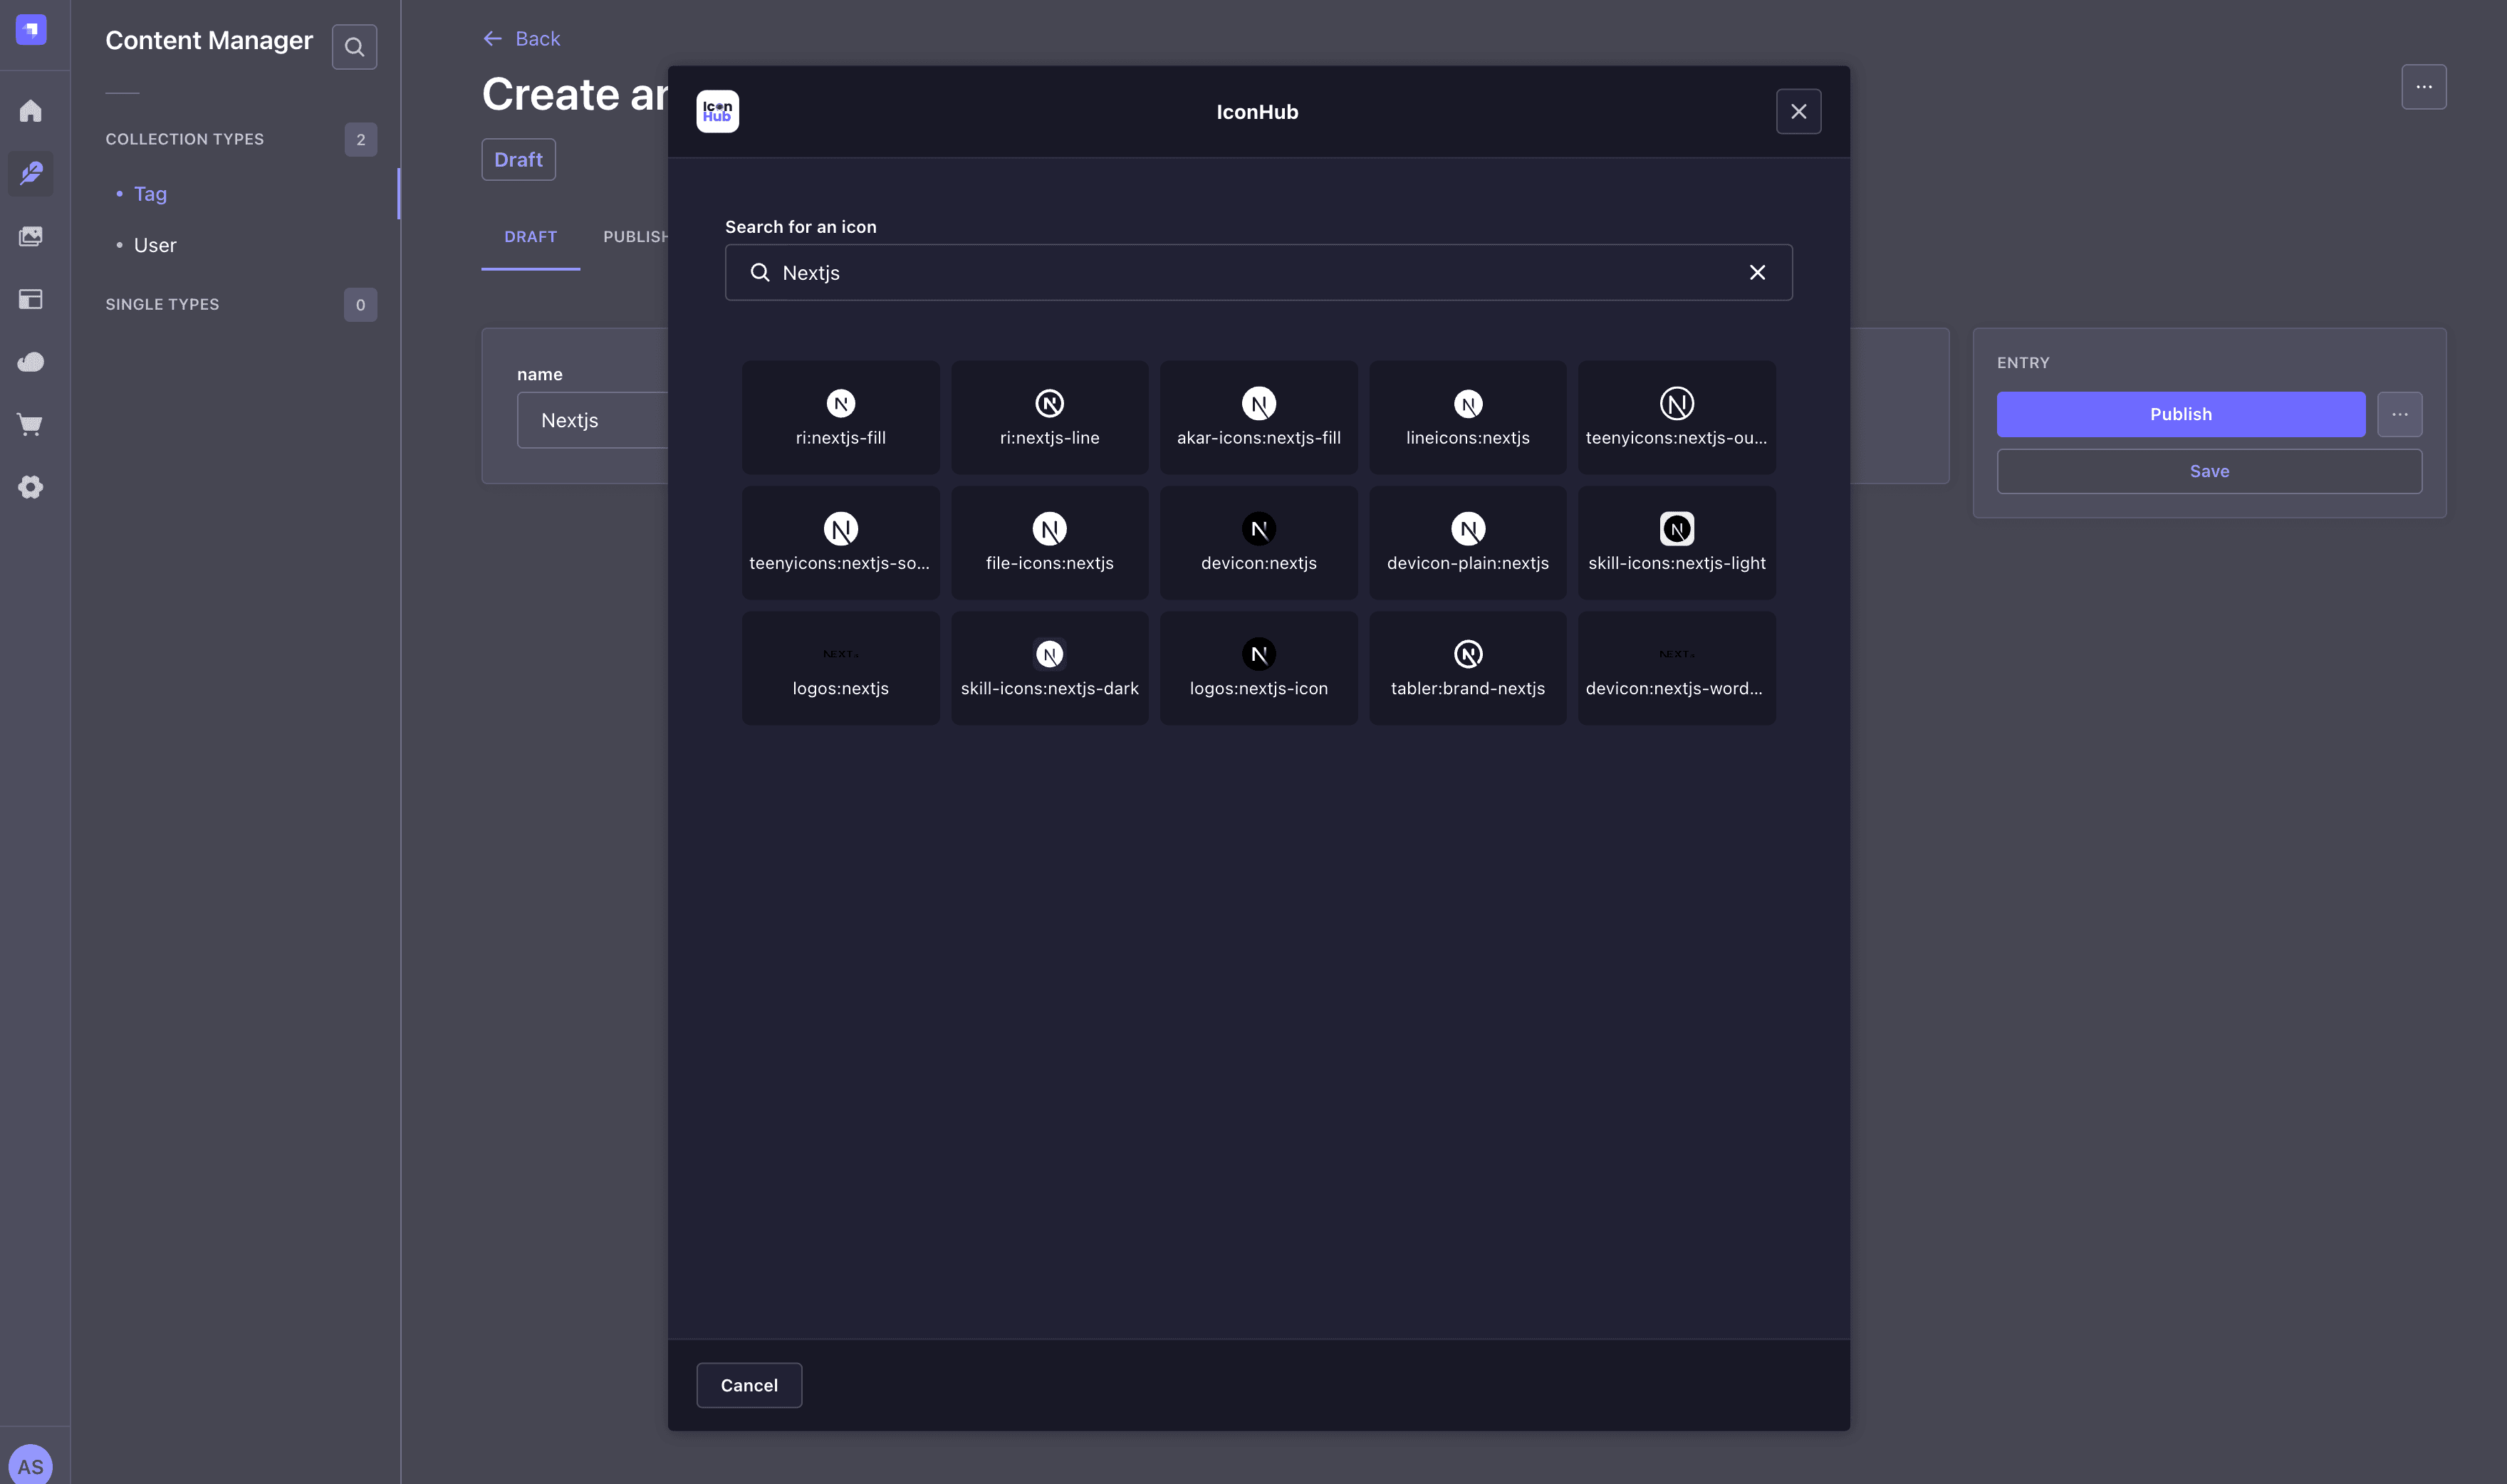Go Back to the list

[x=521, y=38]
